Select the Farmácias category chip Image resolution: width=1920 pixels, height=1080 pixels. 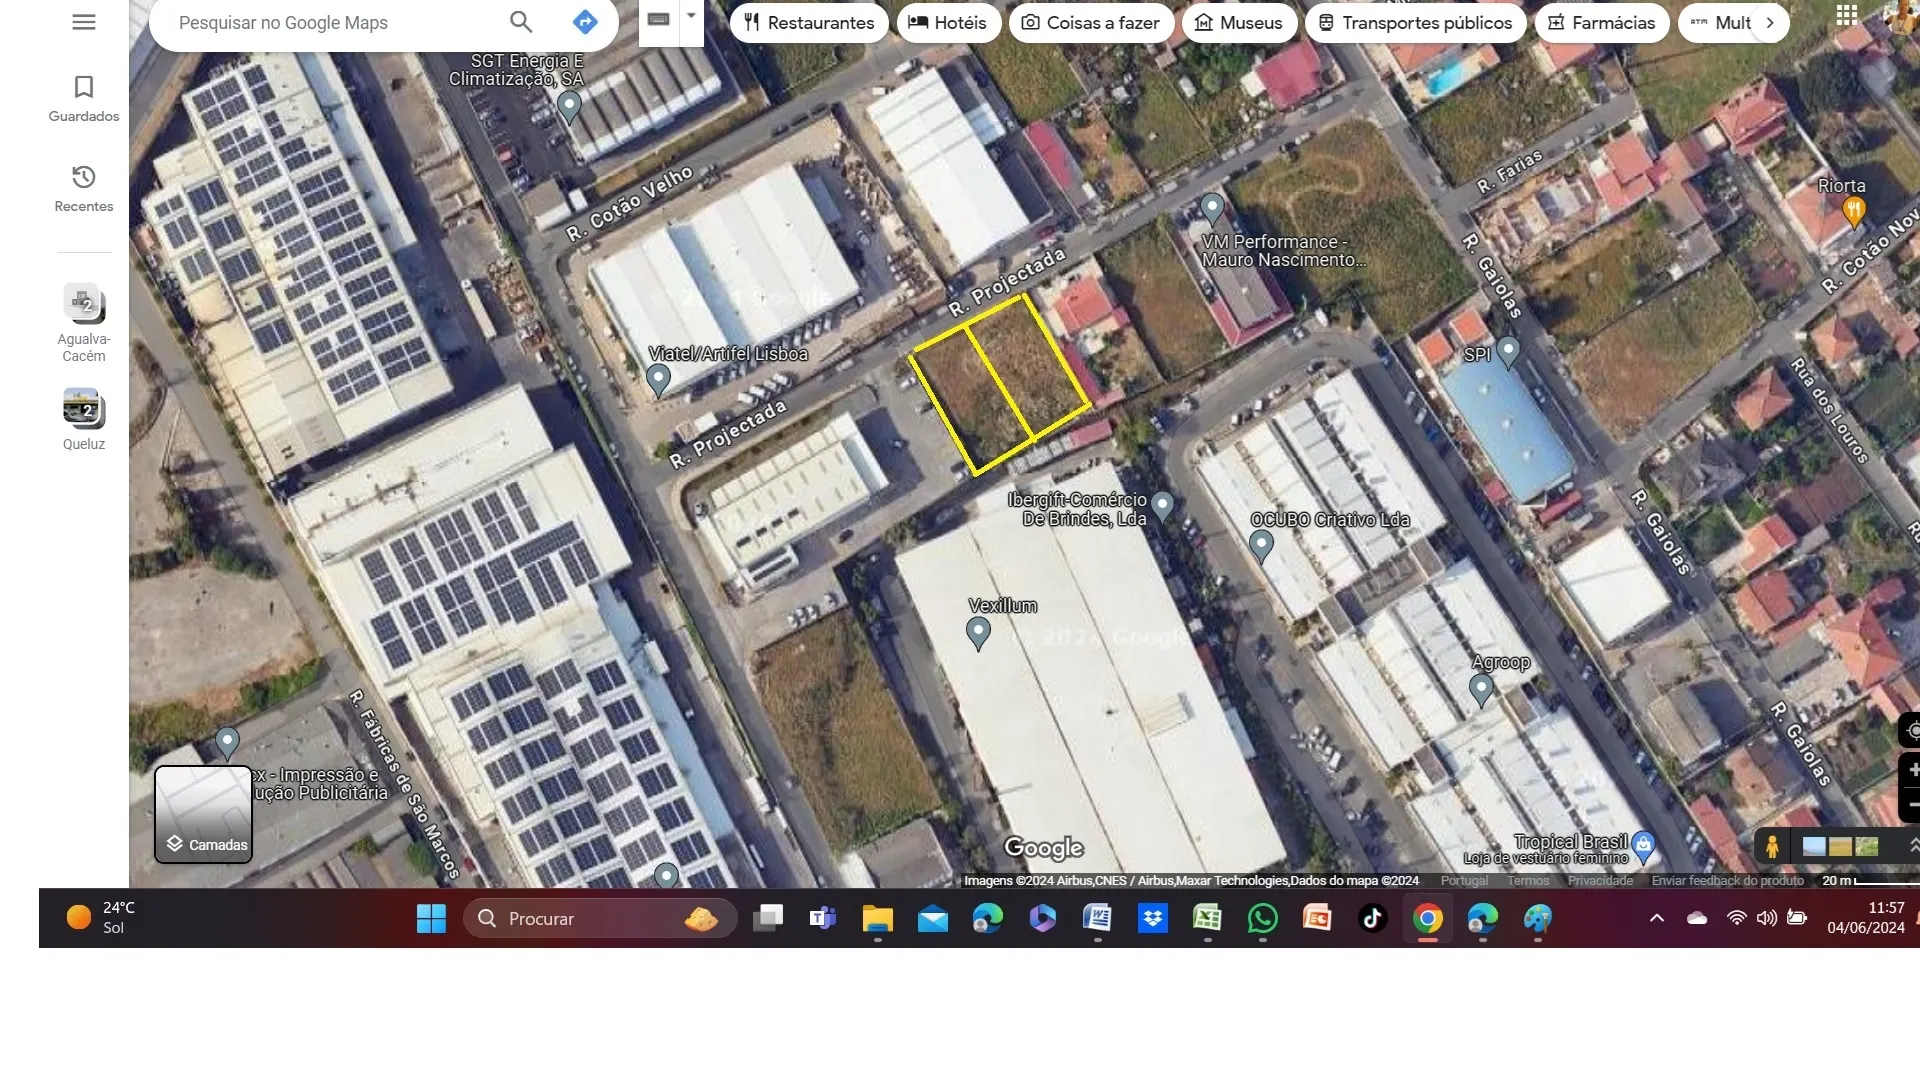1601,22
